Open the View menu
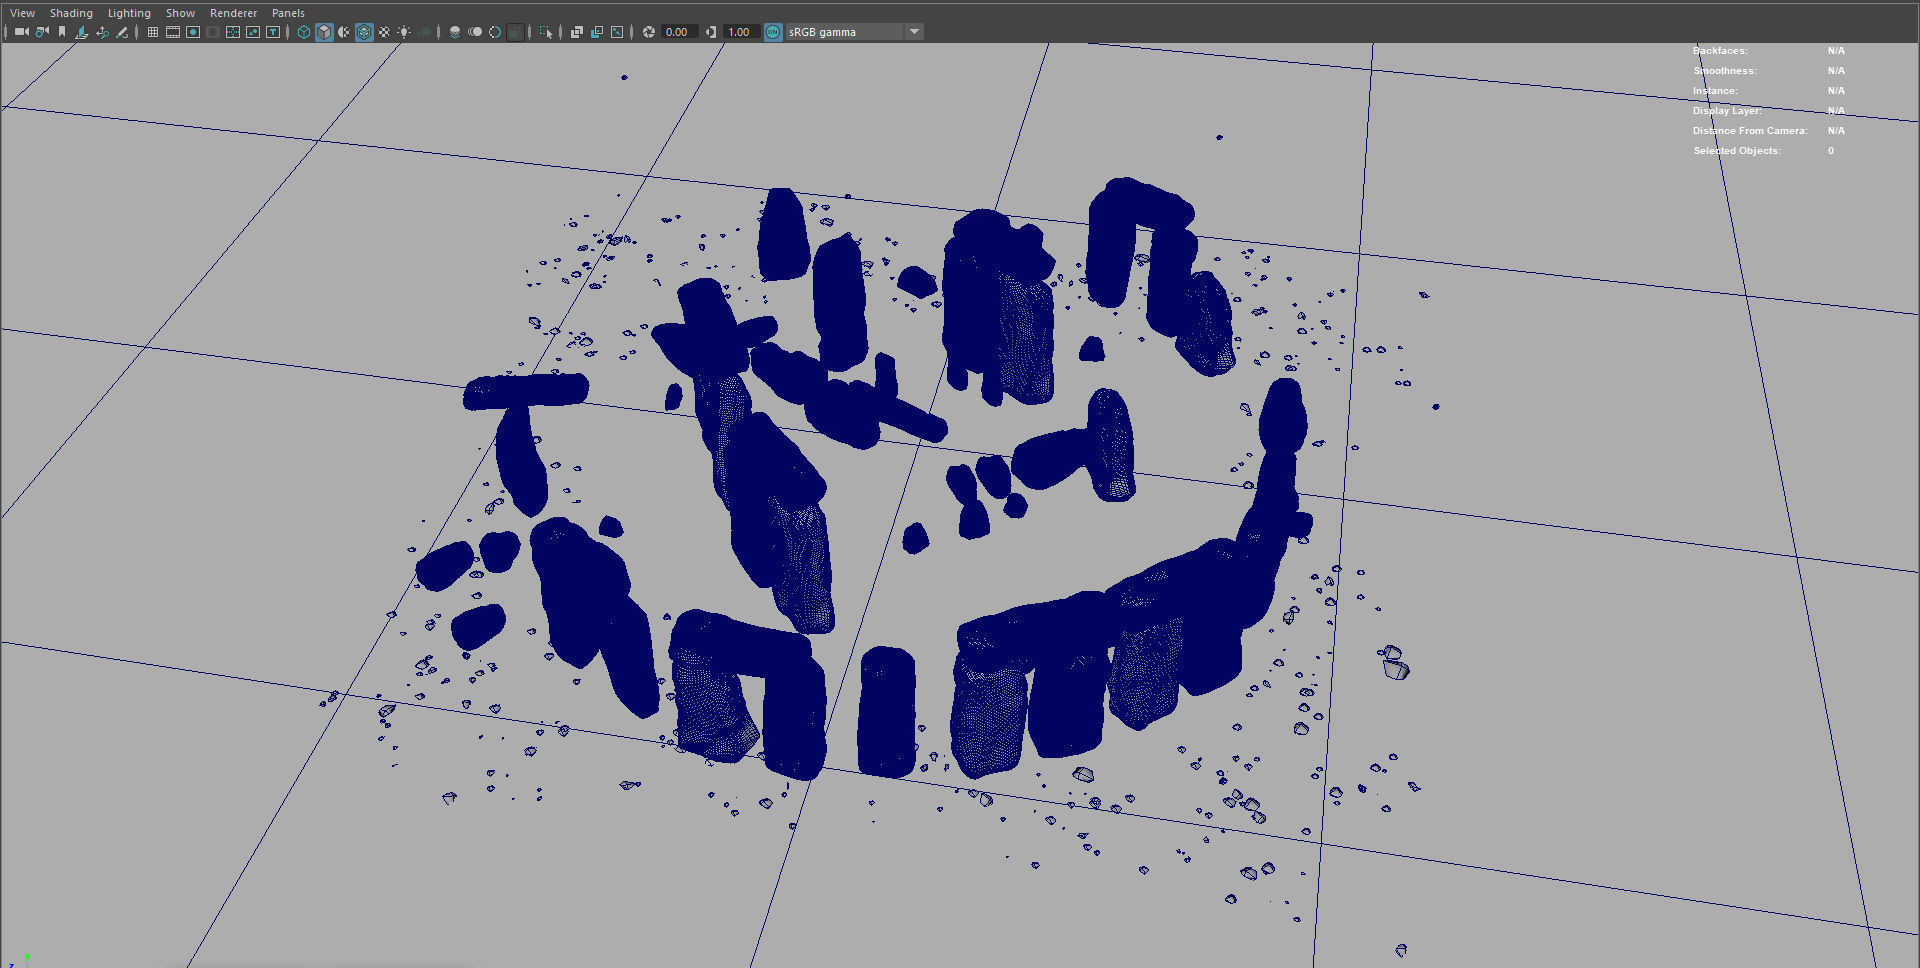Image resolution: width=1920 pixels, height=968 pixels. click(22, 13)
